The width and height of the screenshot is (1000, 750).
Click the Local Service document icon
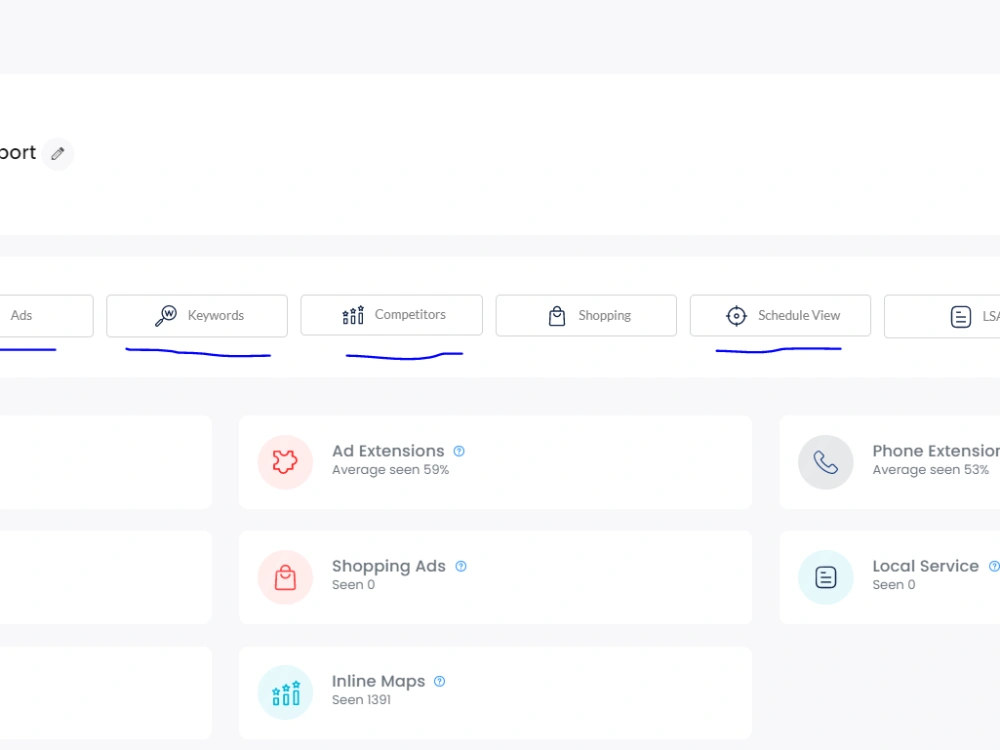(x=825, y=577)
